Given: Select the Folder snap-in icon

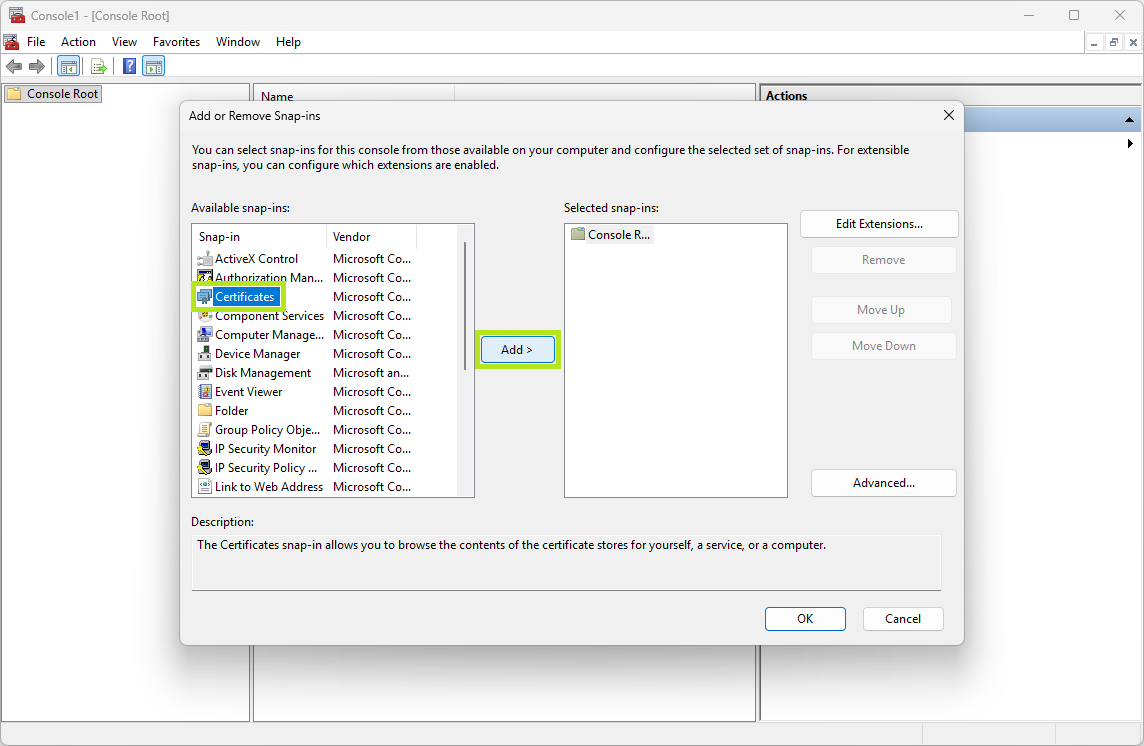Looking at the screenshot, I should [x=205, y=410].
